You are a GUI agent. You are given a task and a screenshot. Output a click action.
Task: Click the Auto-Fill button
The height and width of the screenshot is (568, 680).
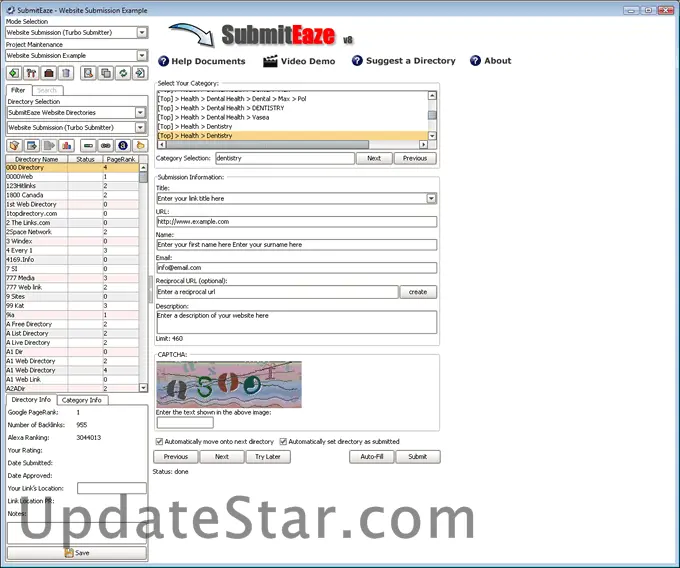pyautogui.click(x=372, y=457)
